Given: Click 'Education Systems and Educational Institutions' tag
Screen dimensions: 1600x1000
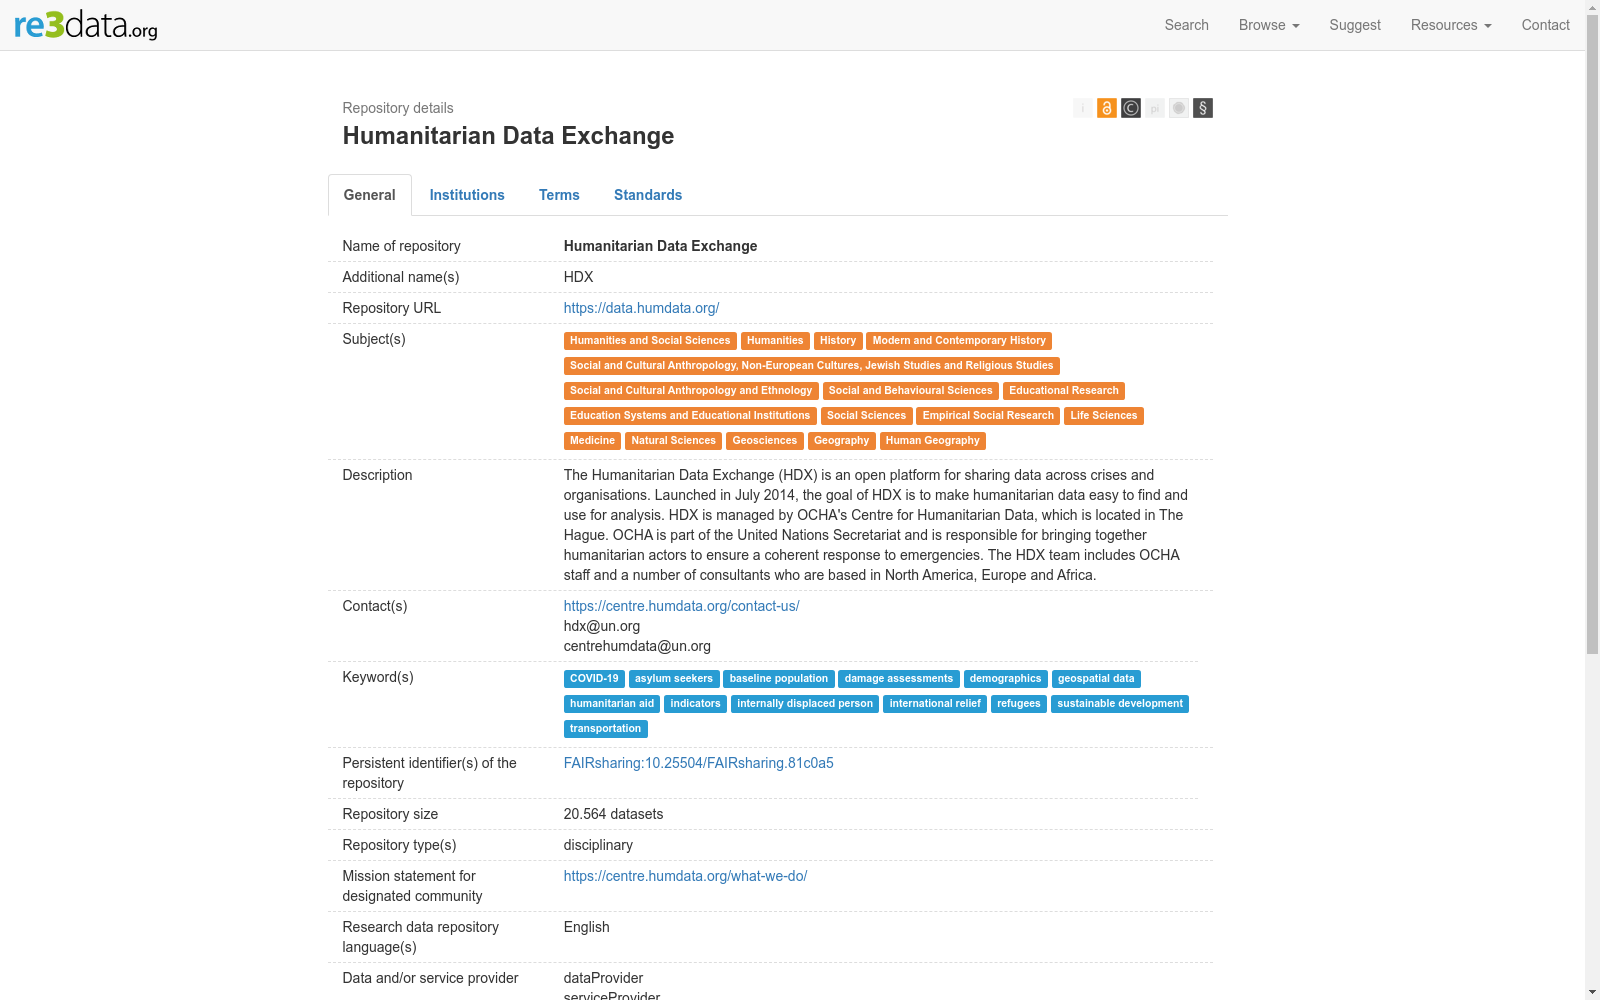Looking at the screenshot, I should click(690, 416).
